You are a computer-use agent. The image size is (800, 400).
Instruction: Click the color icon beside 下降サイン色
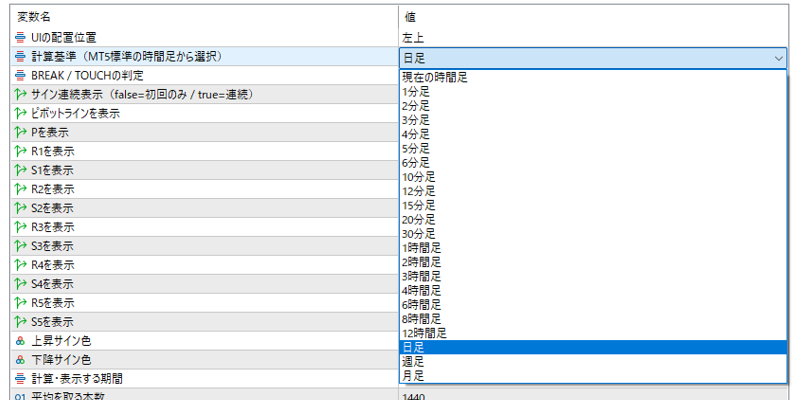20,360
